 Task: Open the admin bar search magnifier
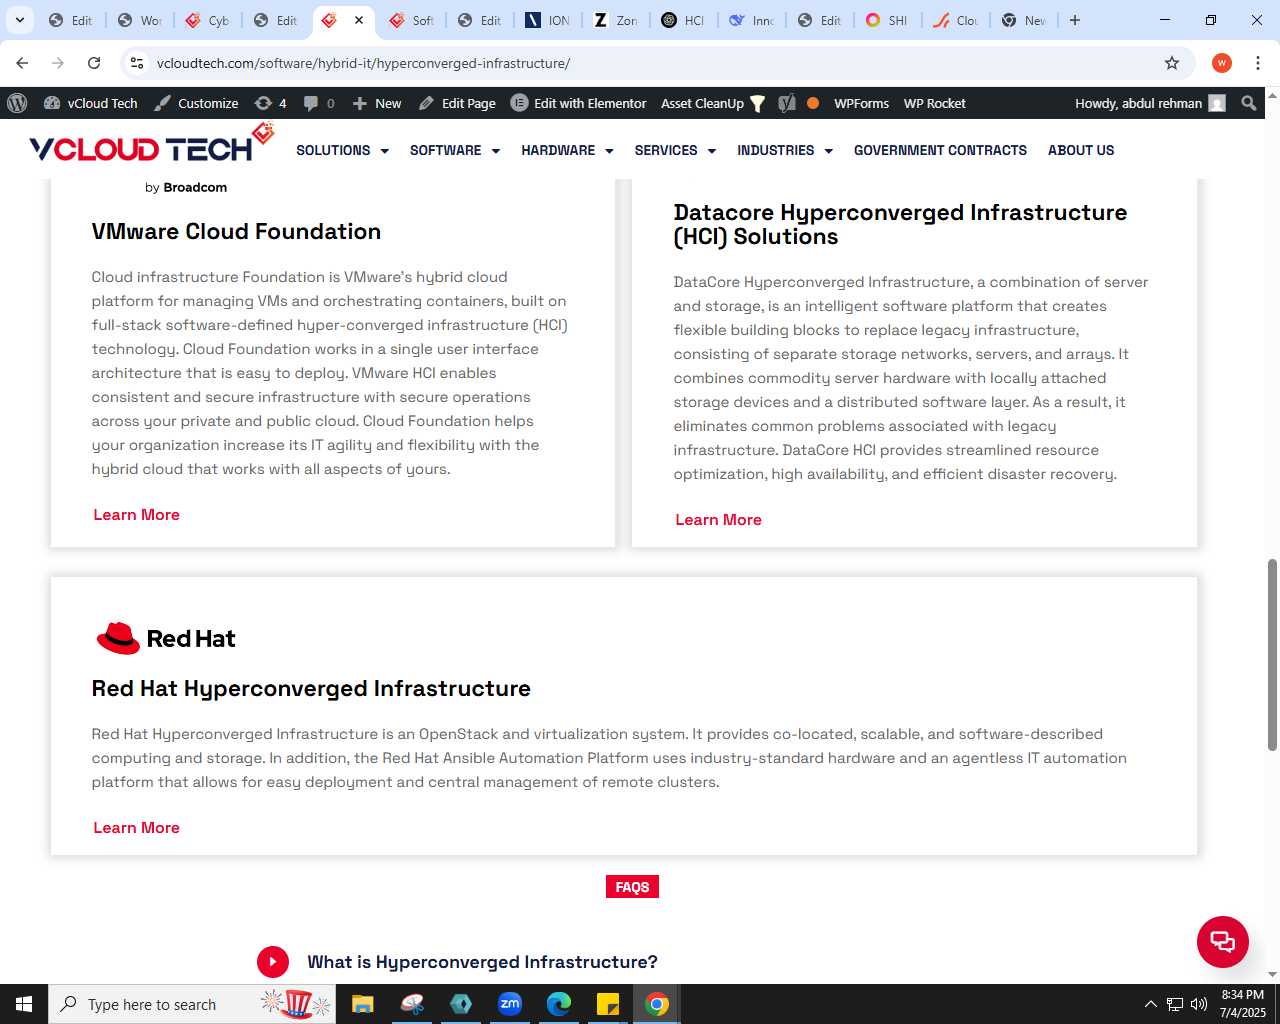(1248, 103)
